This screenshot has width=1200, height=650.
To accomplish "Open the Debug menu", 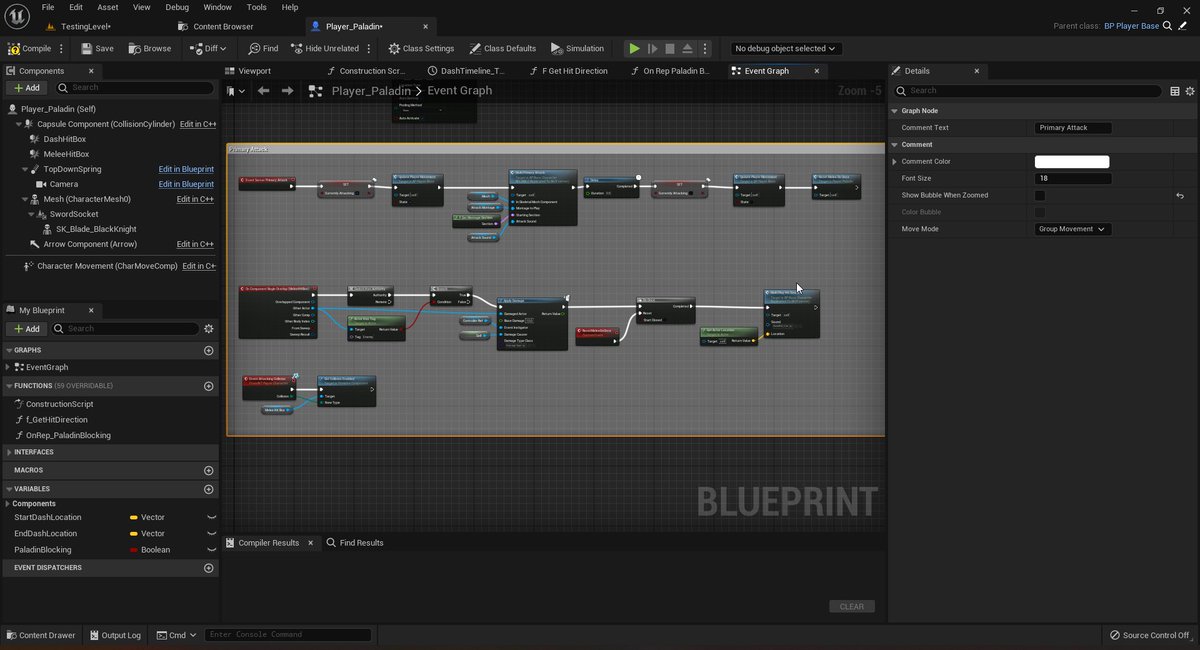I will click(177, 7).
